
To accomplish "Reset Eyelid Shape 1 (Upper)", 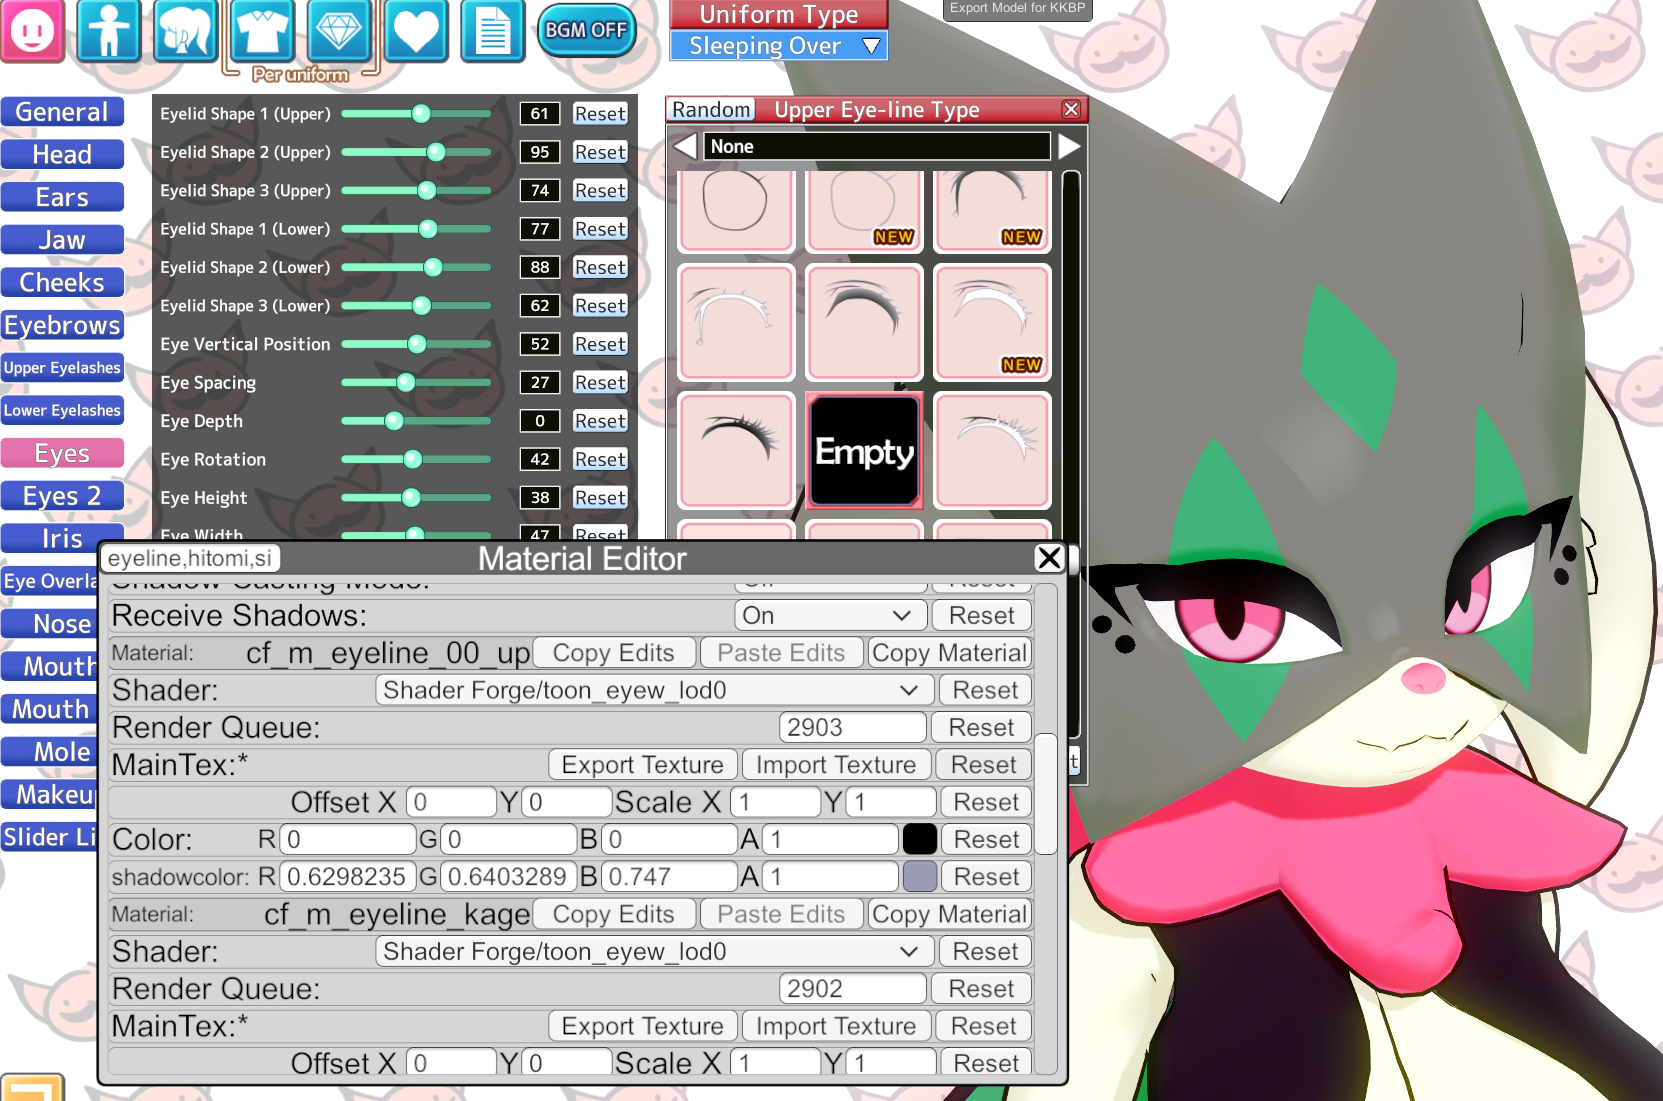I will point(600,114).
